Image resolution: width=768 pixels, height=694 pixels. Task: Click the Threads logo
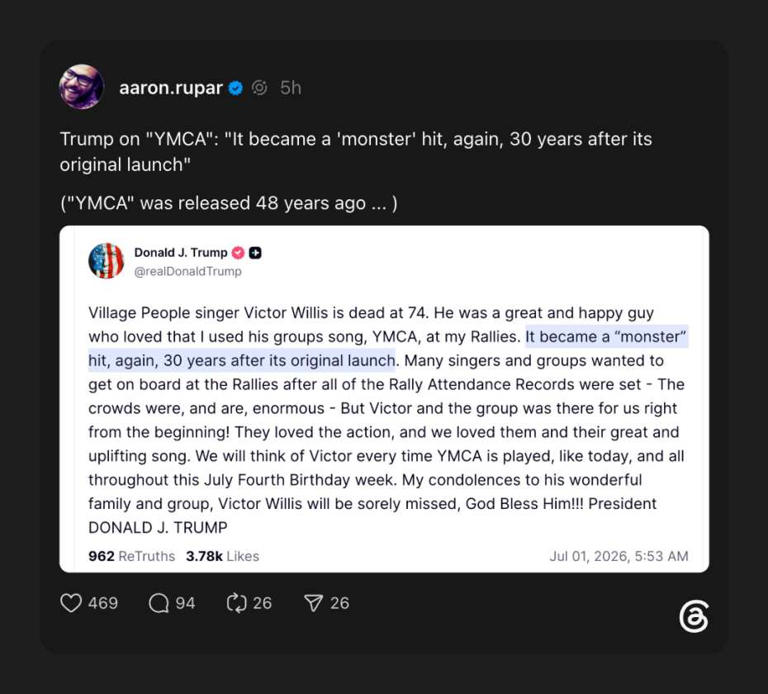694,616
